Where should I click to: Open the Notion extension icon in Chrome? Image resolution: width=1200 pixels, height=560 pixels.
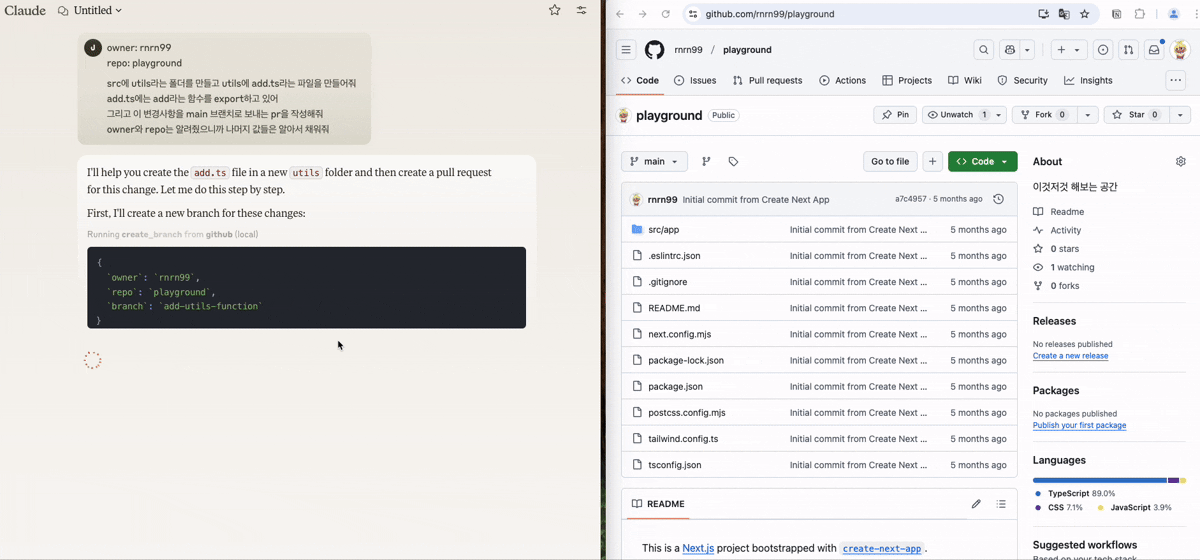(1117, 14)
